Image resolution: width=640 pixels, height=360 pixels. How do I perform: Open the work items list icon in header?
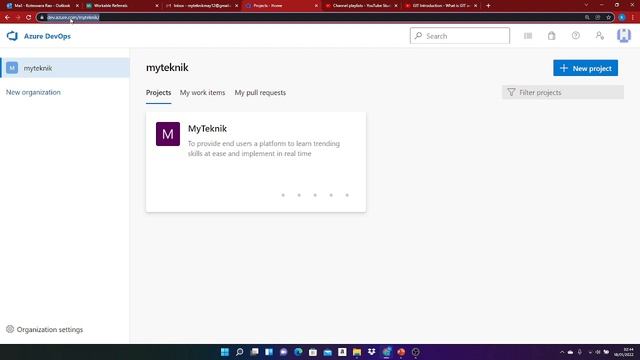pos(528,36)
